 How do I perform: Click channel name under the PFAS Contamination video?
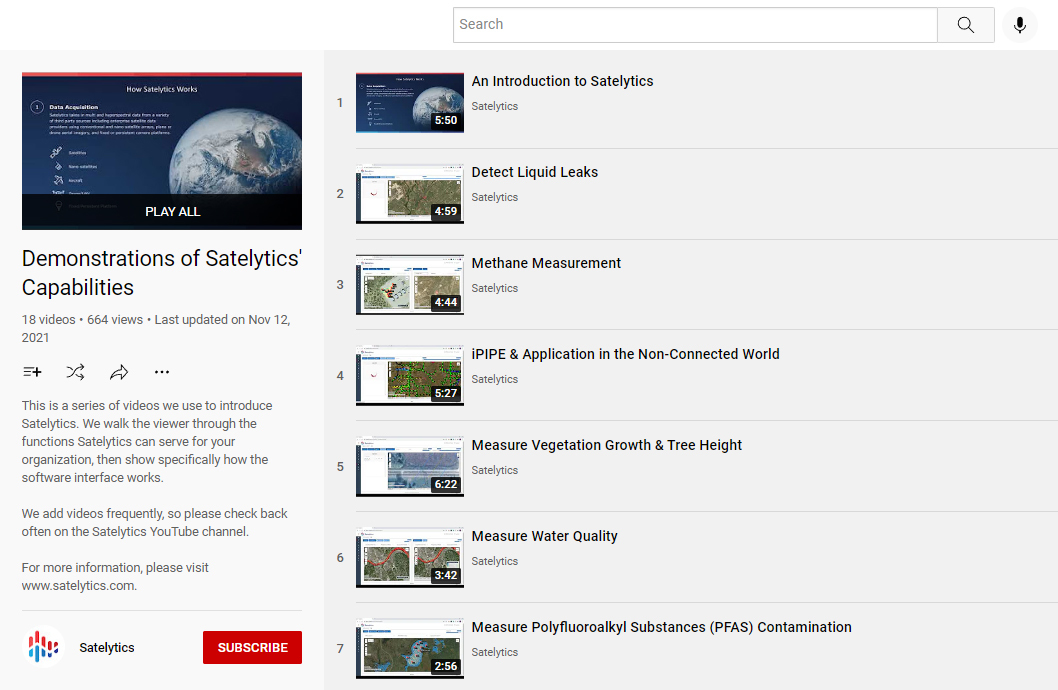click(495, 652)
